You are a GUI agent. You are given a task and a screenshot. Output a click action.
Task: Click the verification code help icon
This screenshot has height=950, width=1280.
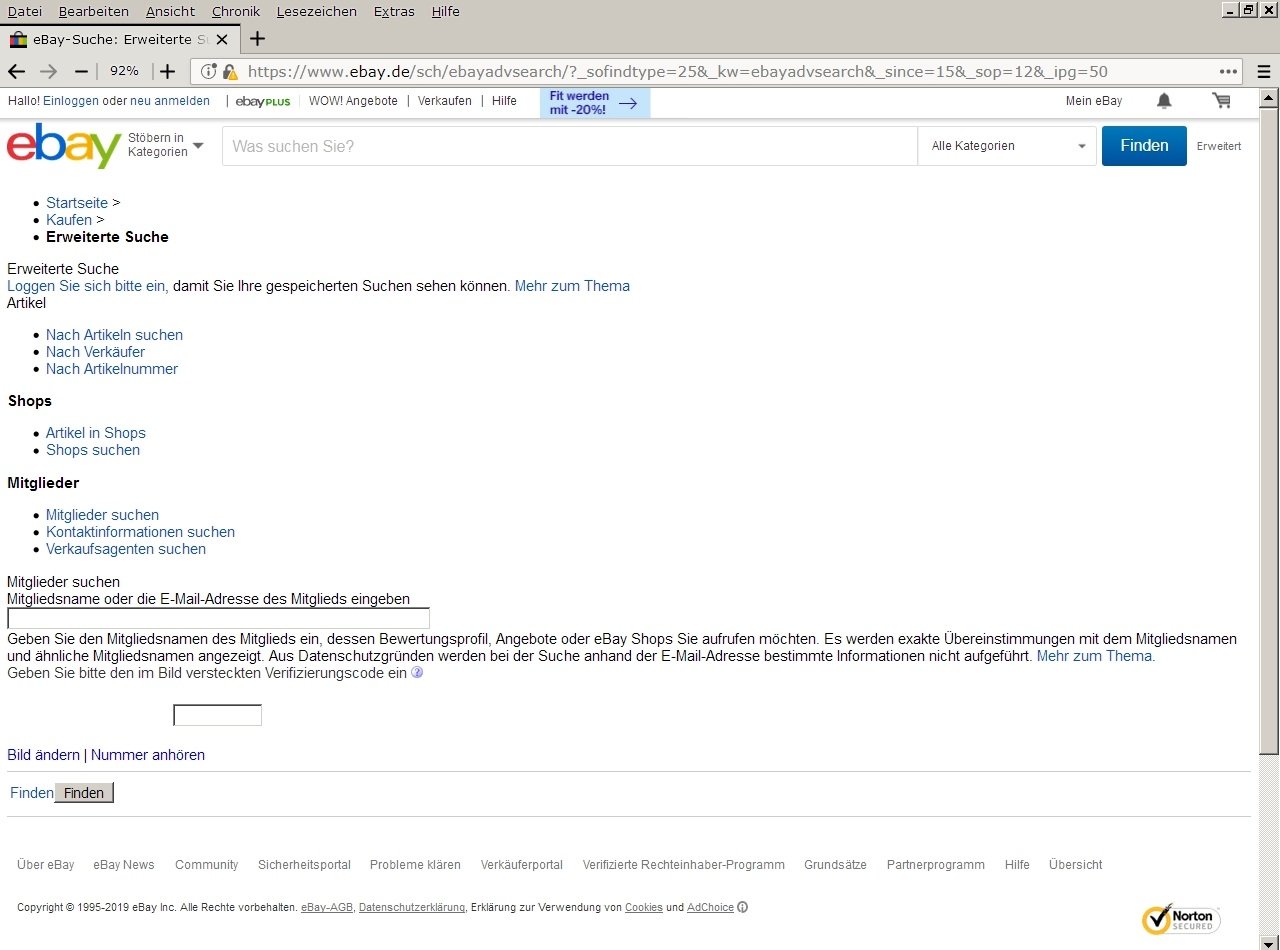point(417,673)
